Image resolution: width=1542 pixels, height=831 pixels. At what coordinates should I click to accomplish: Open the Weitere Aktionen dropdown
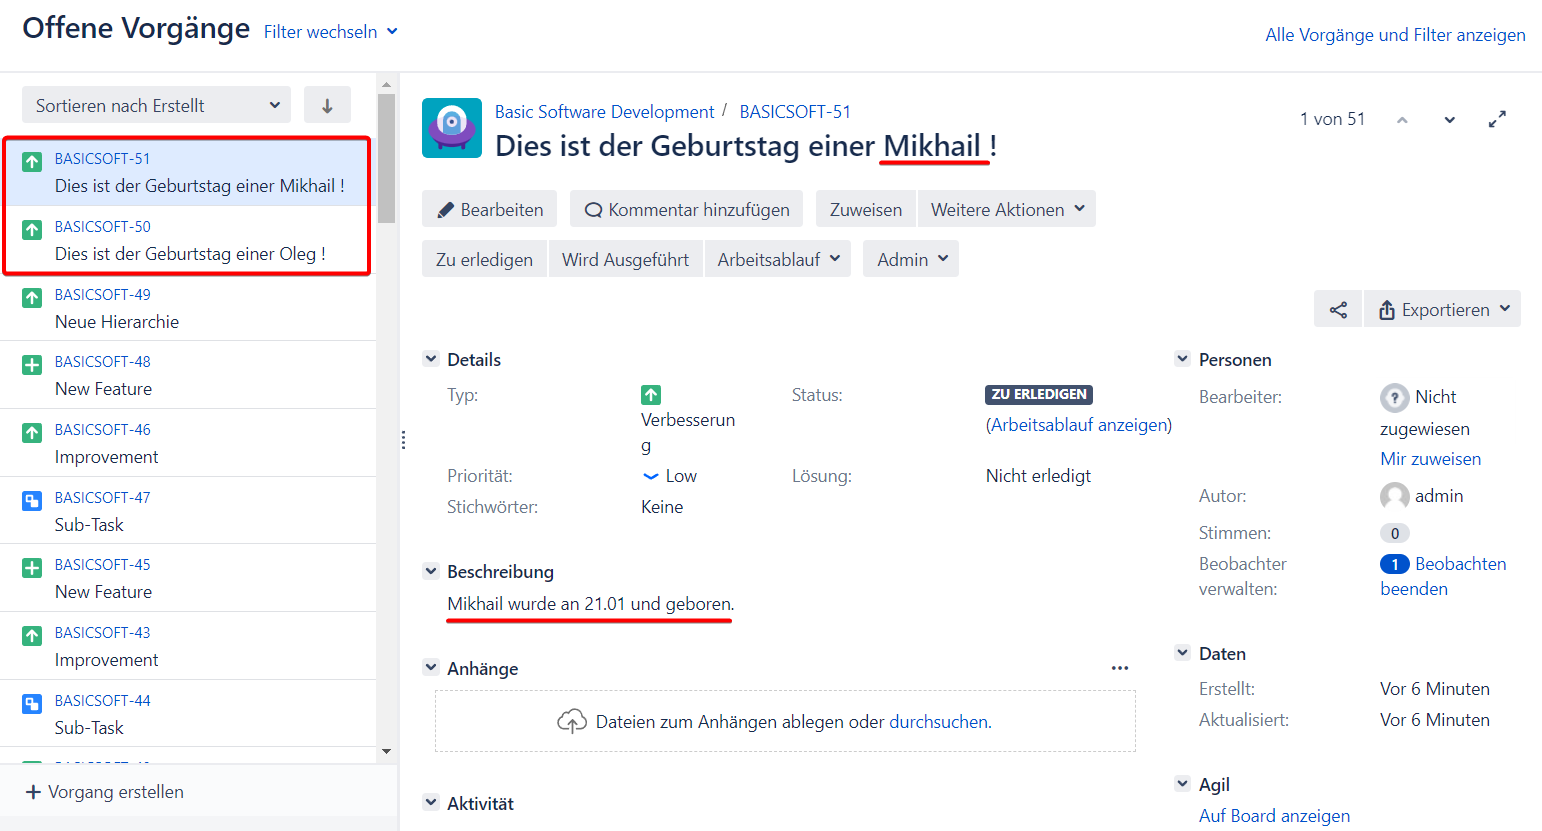(x=1006, y=209)
